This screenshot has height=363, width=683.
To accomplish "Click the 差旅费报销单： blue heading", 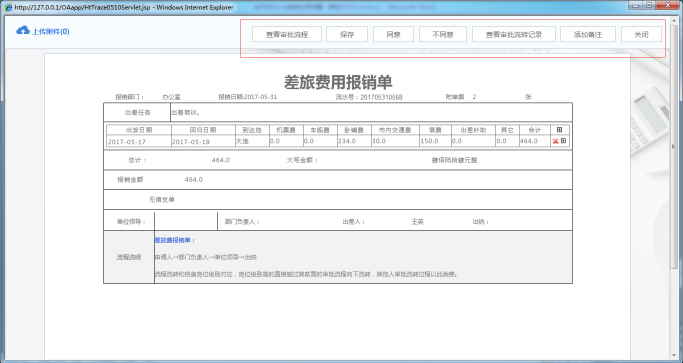I will pos(175,240).
